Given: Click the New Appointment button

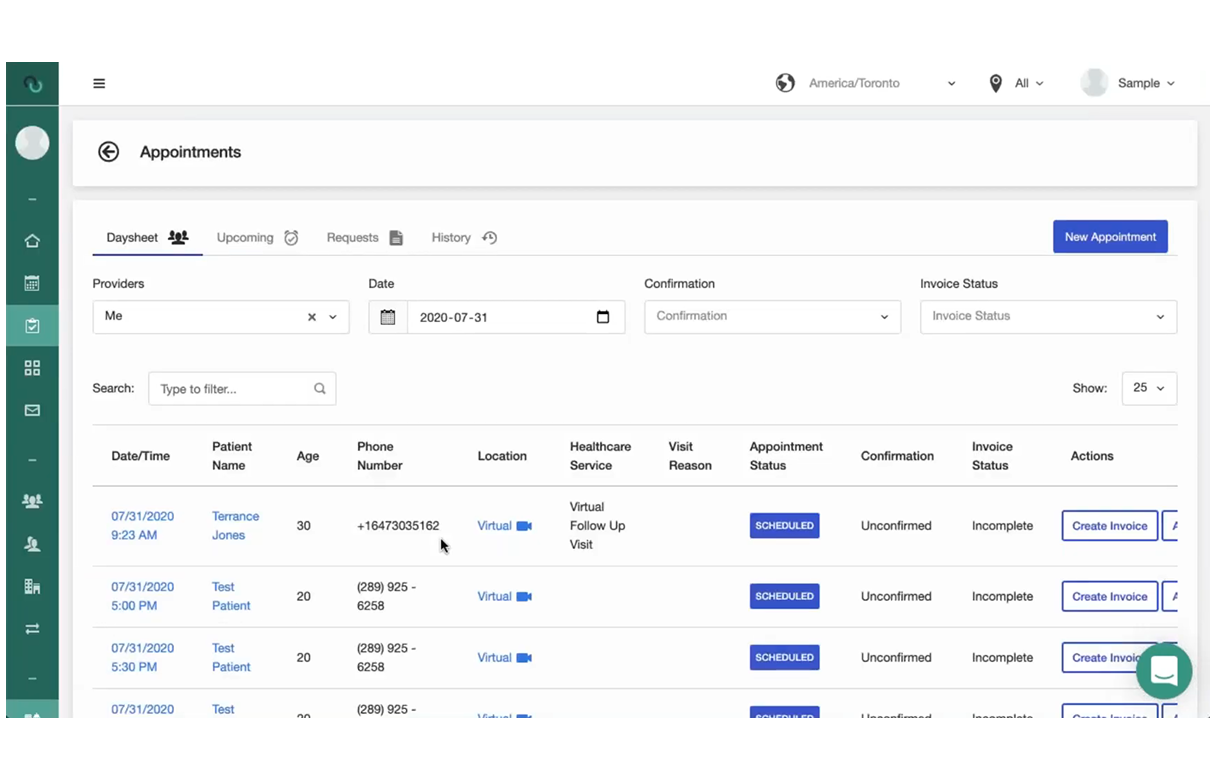Looking at the screenshot, I should pyautogui.click(x=1110, y=237).
